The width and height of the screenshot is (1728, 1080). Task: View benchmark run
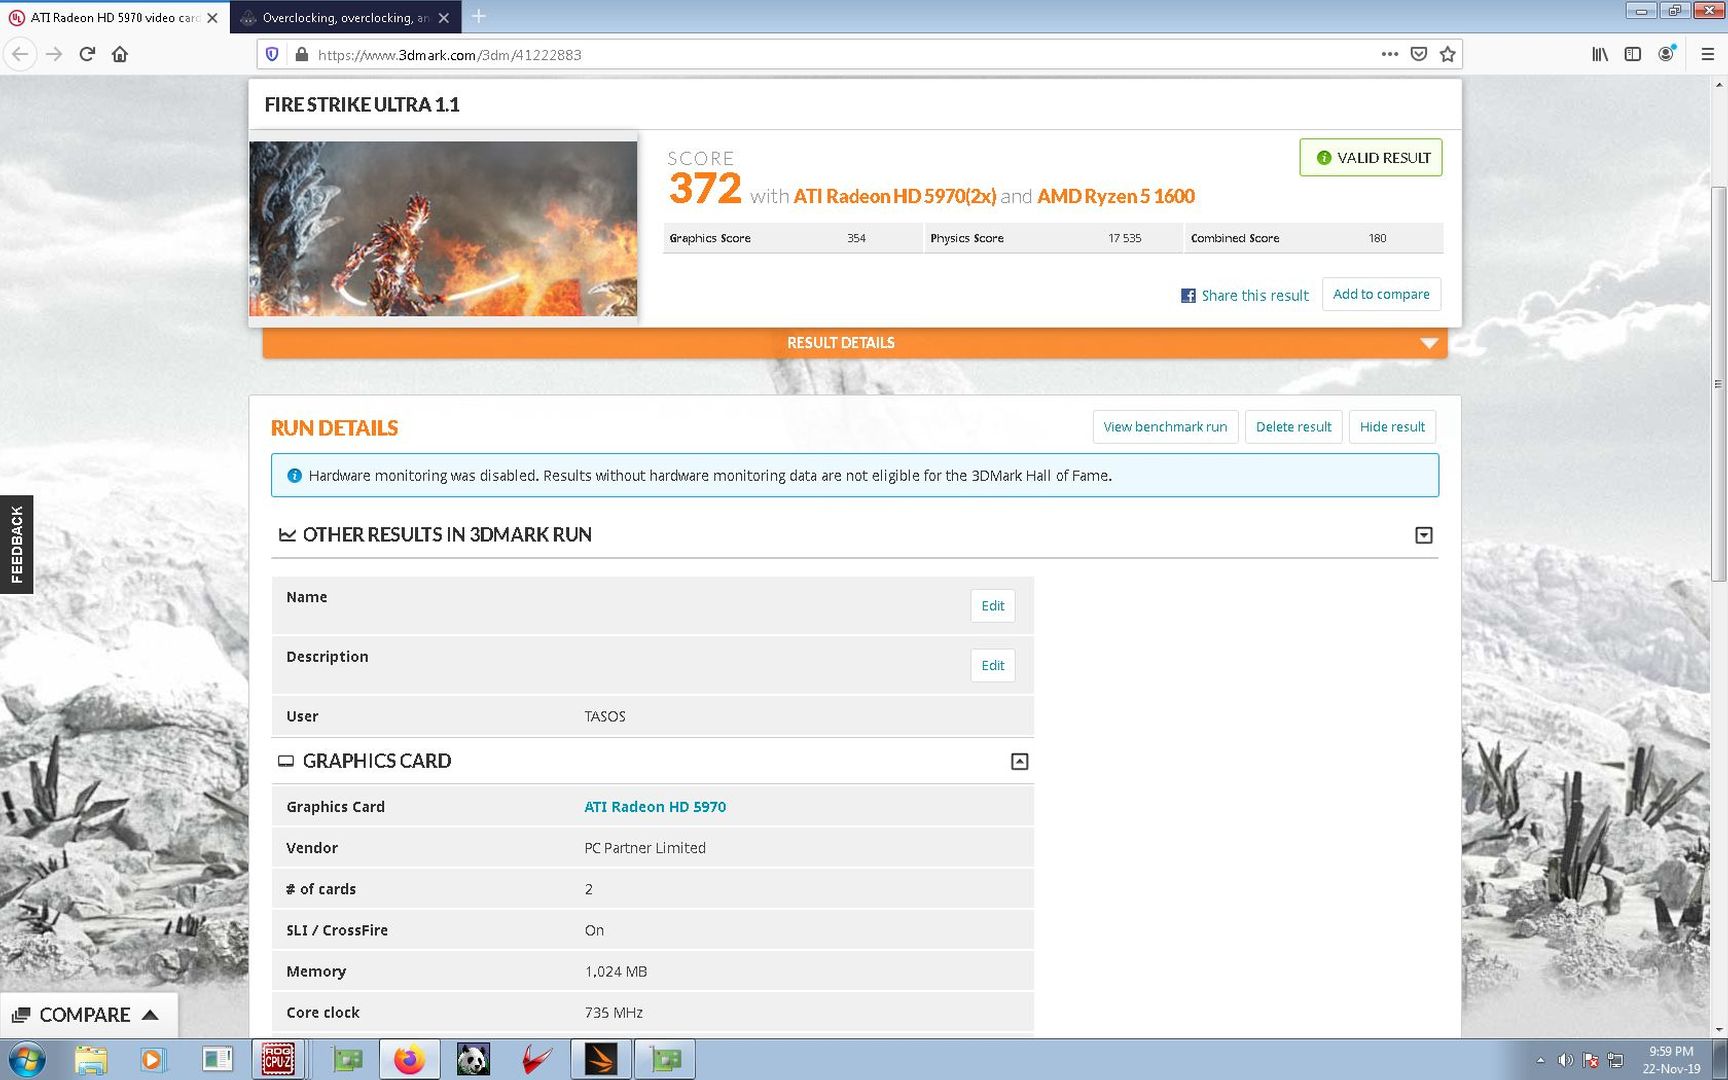(x=1165, y=427)
